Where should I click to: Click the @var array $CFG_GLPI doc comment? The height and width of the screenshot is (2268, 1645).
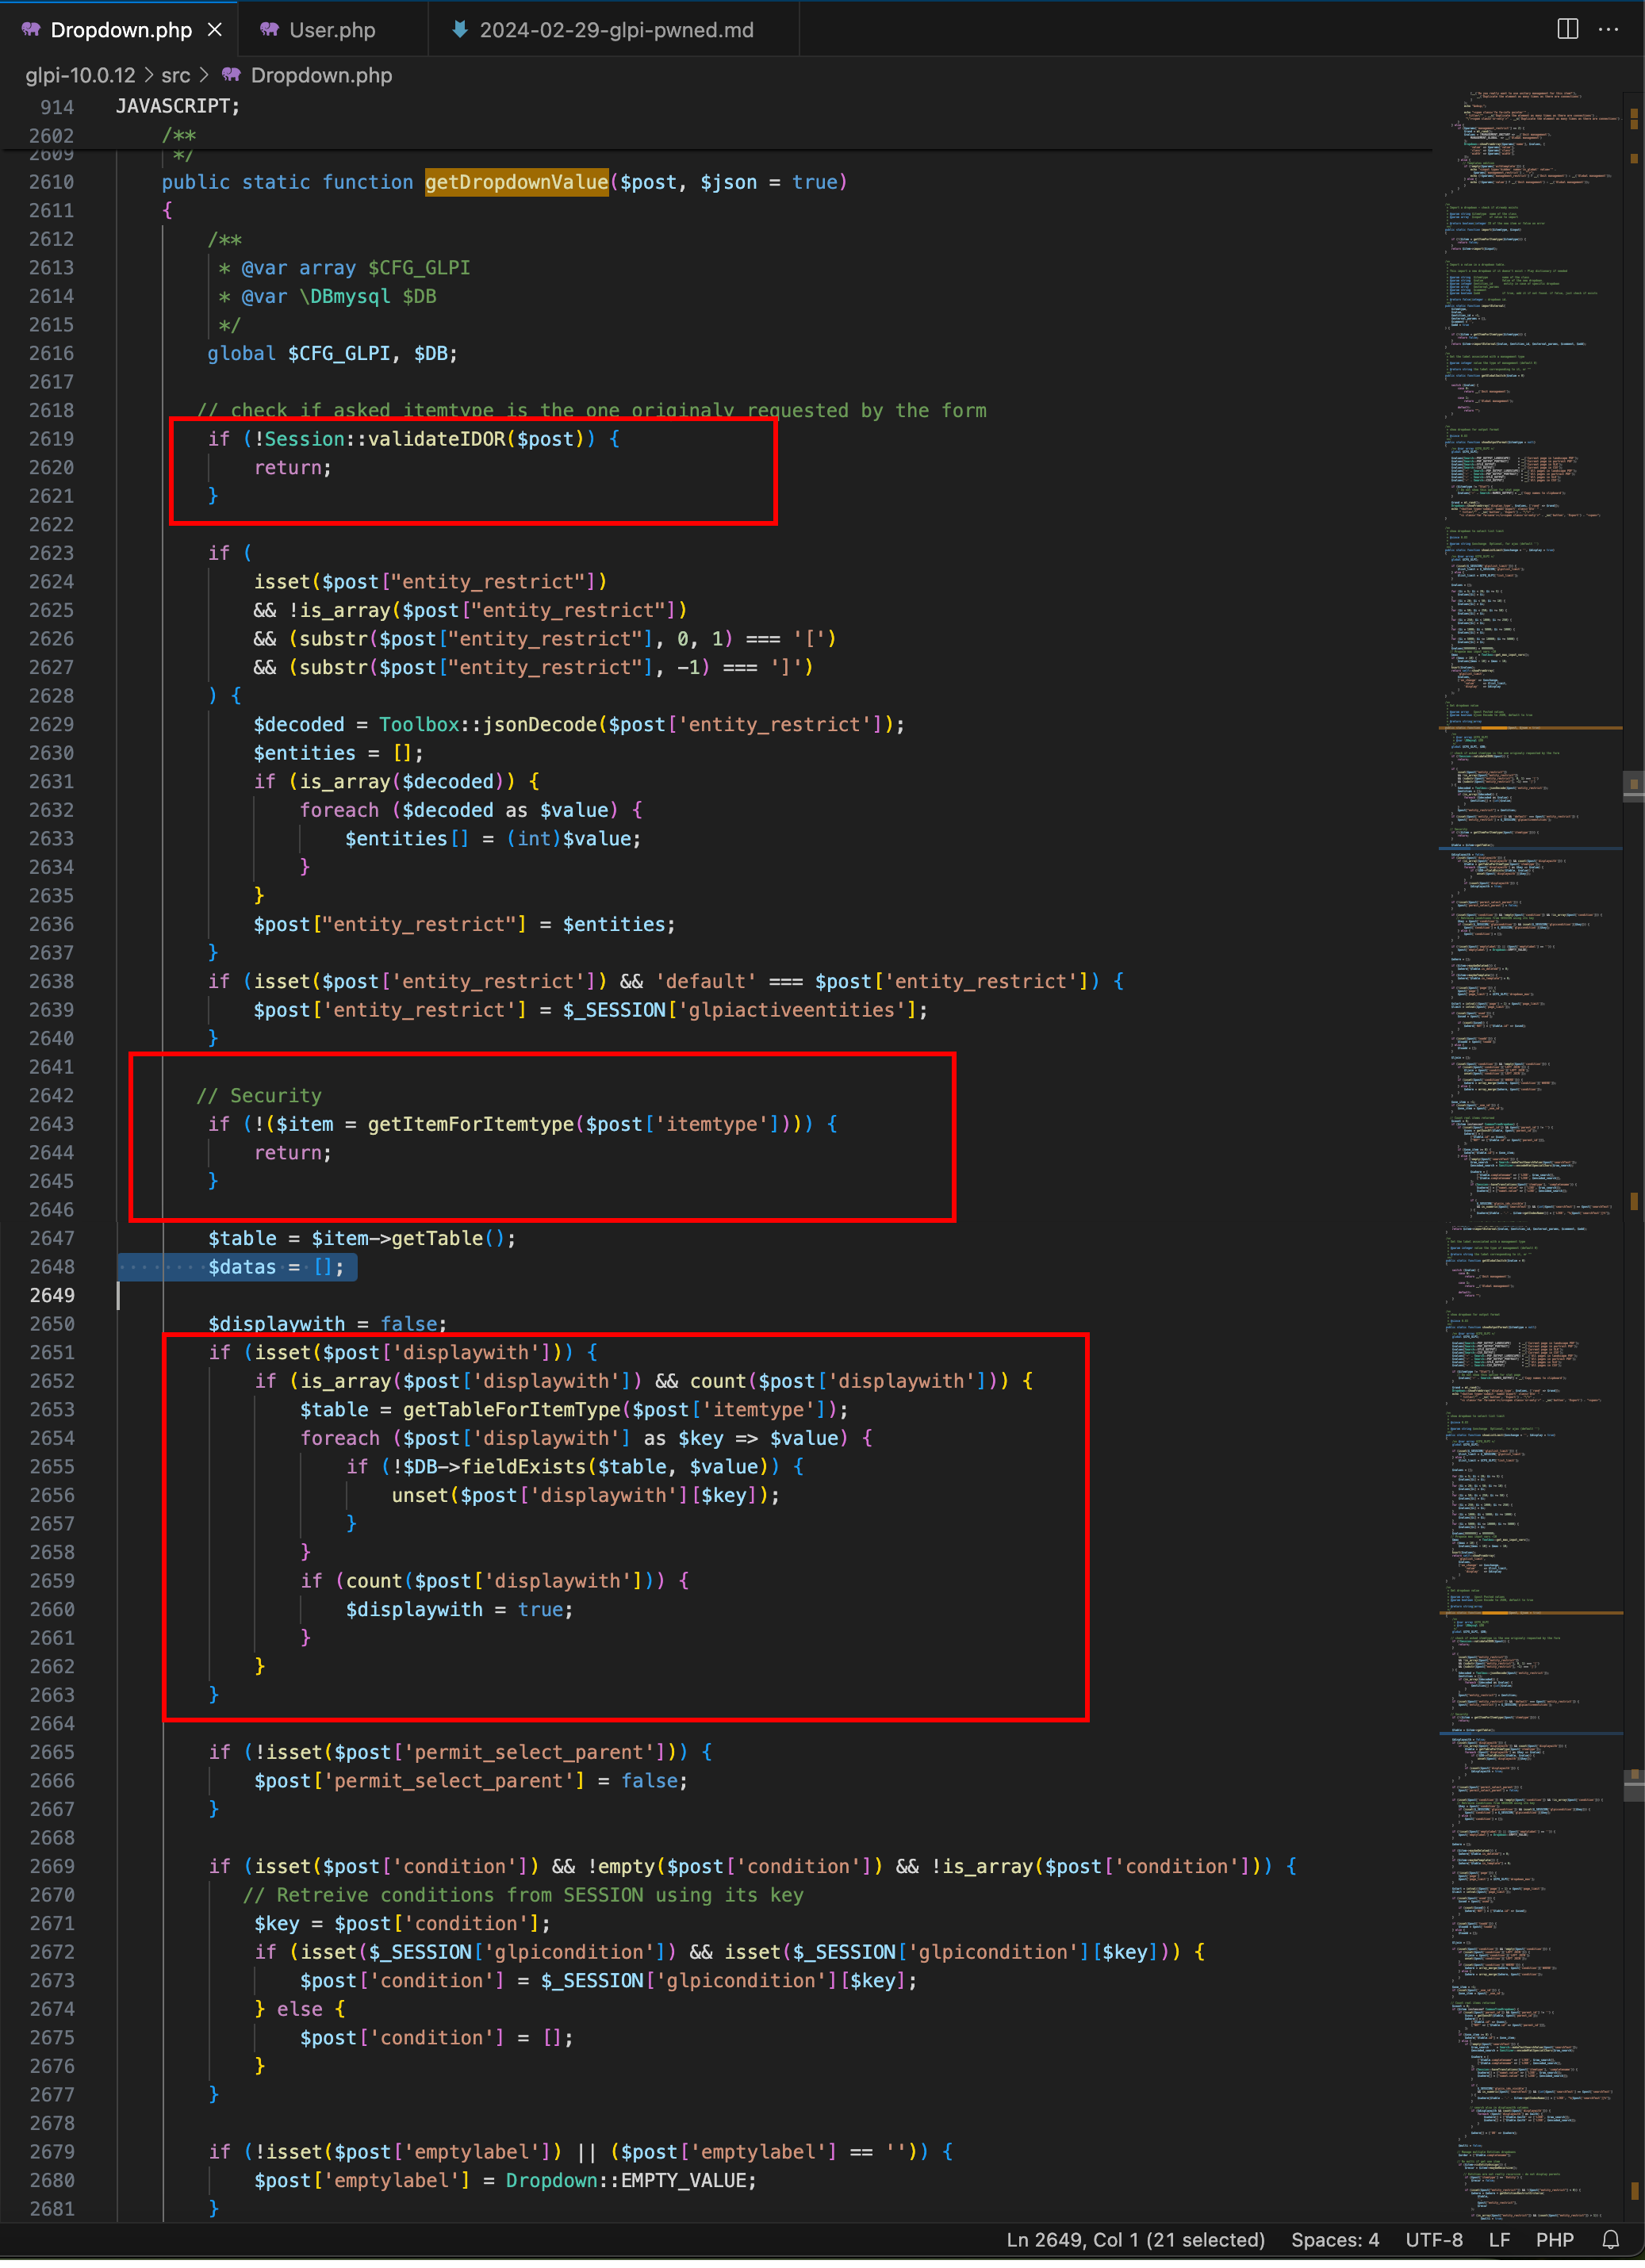point(344,268)
